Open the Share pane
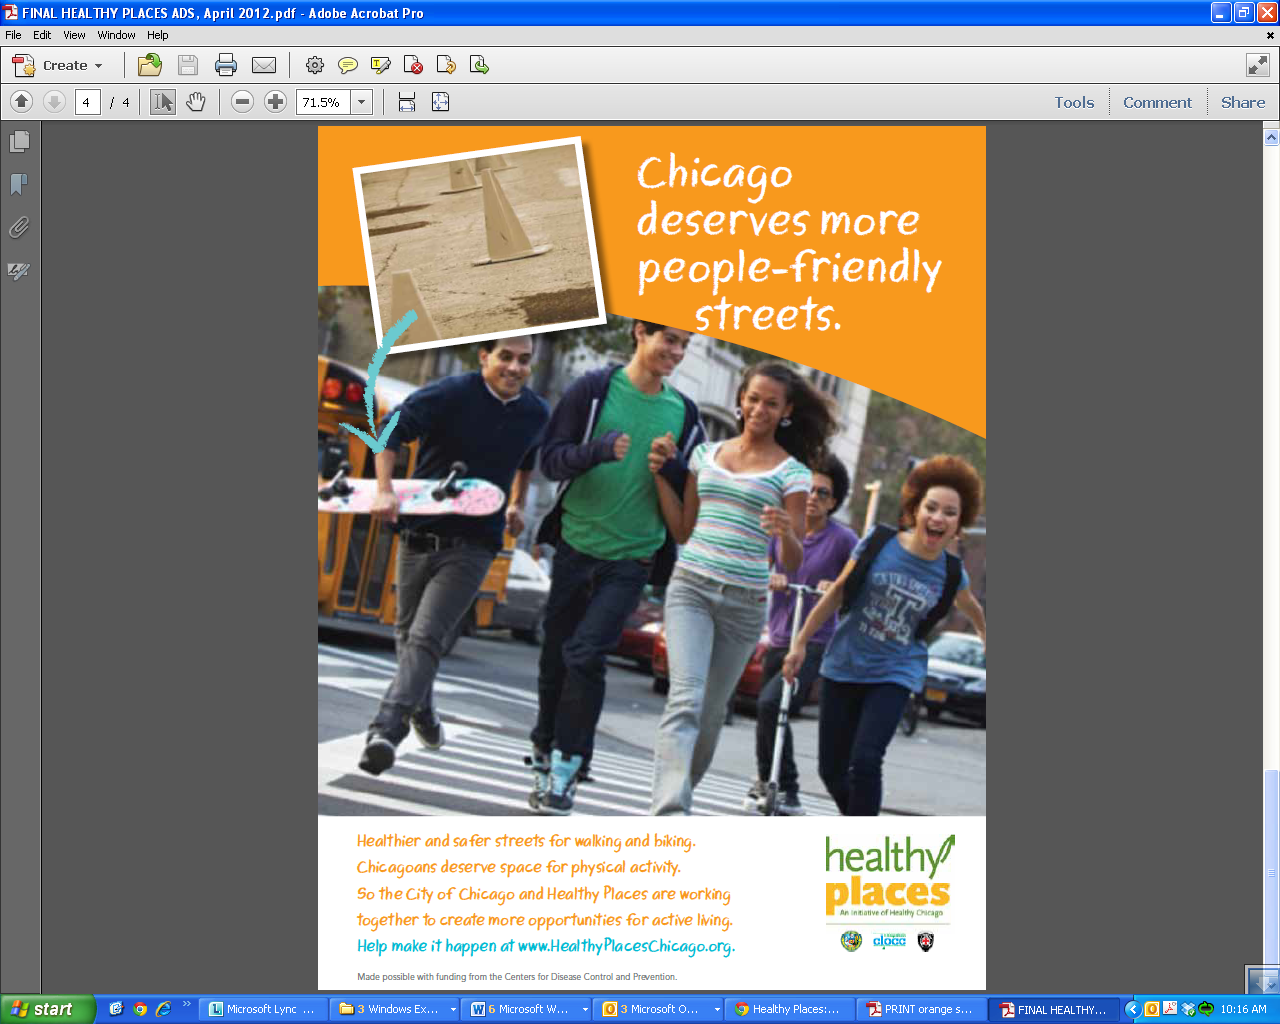 click(x=1243, y=102)
